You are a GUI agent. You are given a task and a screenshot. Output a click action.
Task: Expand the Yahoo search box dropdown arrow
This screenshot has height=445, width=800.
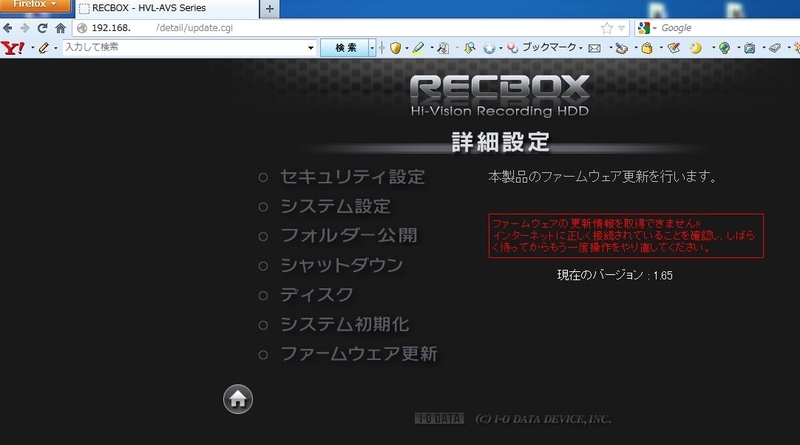pyautogui.click(x=310, y=48)
